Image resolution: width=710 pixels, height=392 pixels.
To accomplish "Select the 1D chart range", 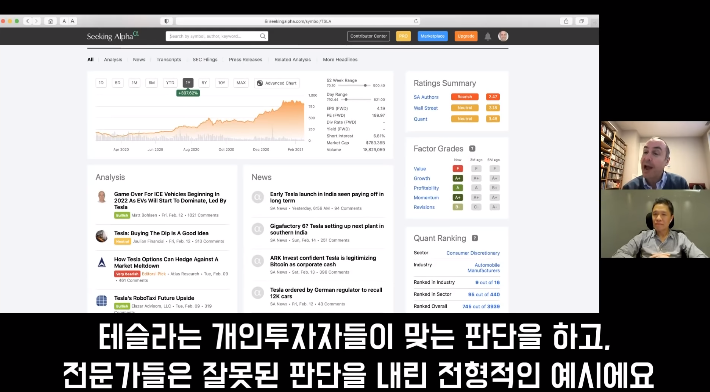I will pyautogui.click(x=101, y=83).
